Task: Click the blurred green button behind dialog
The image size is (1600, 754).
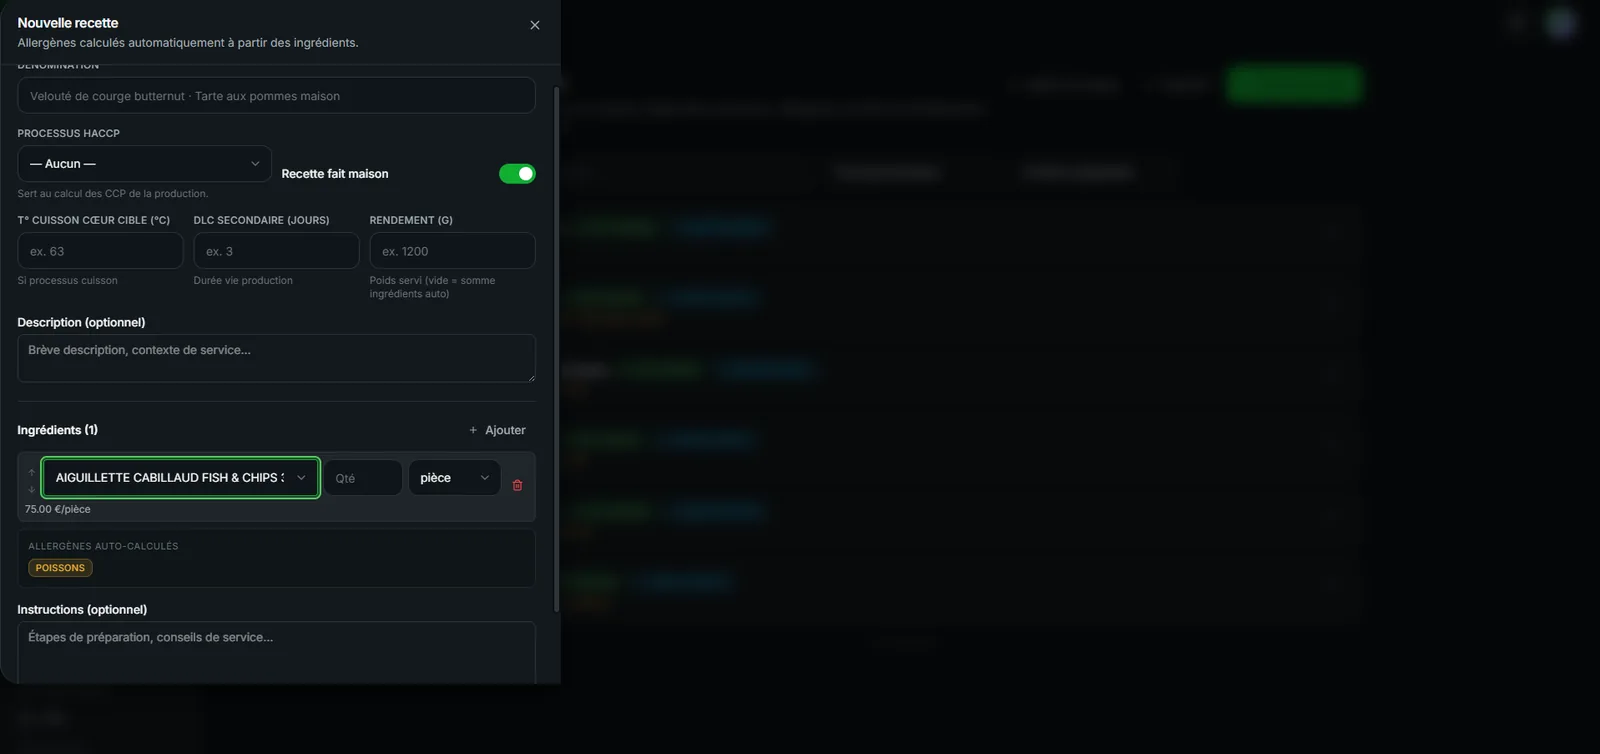Action: pos(1295,85)
